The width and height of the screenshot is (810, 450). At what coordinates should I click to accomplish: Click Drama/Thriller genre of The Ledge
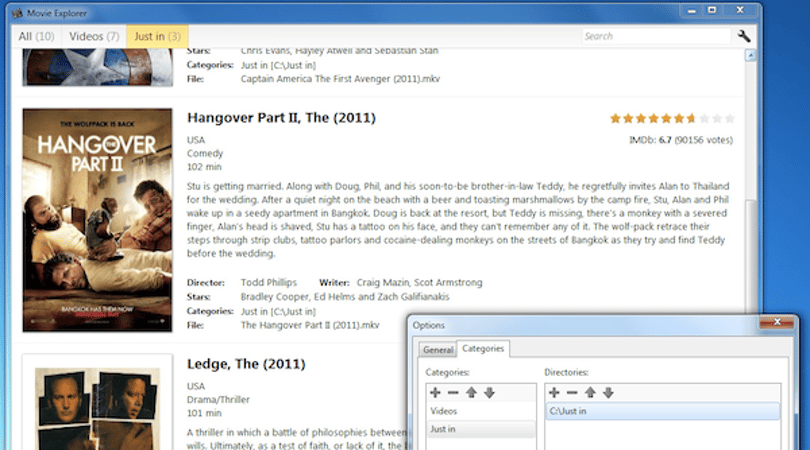point(218,400)
